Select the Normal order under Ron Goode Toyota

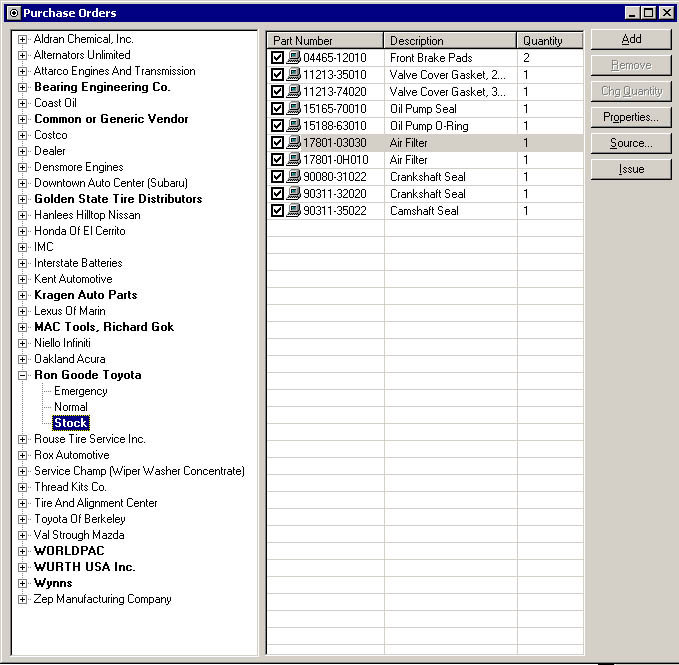click(71, 407)
